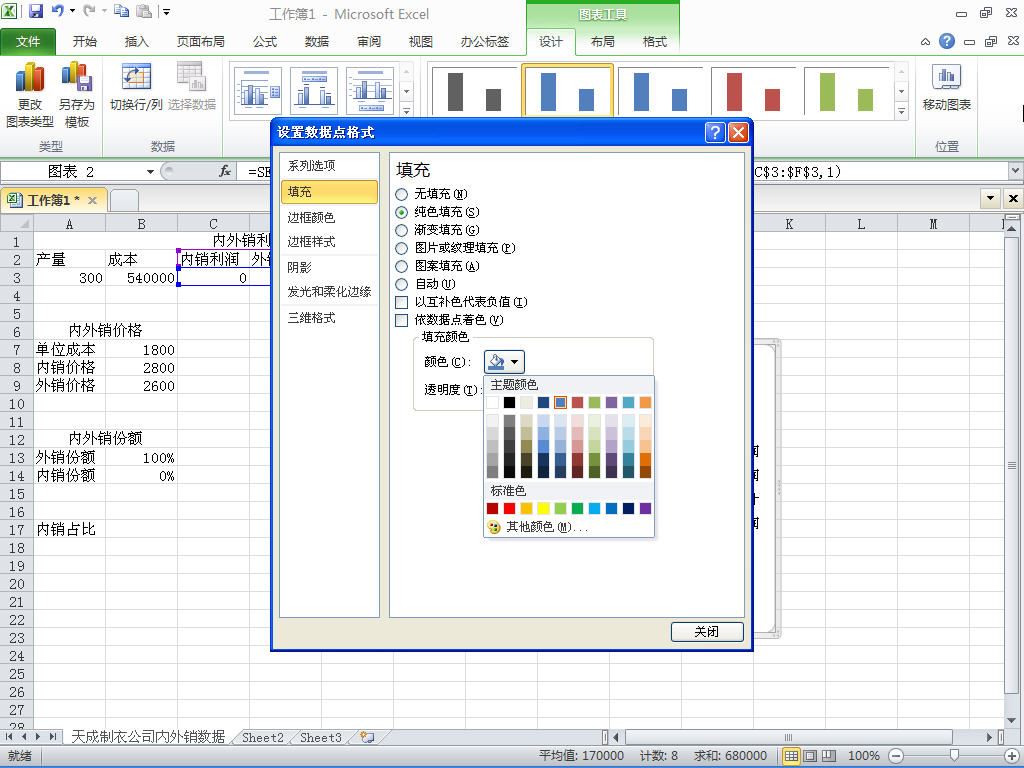The width and height of the screenshot is (1024, 768).
Task: Click the Redo icon in quick access toolbar
Action: 89,11
